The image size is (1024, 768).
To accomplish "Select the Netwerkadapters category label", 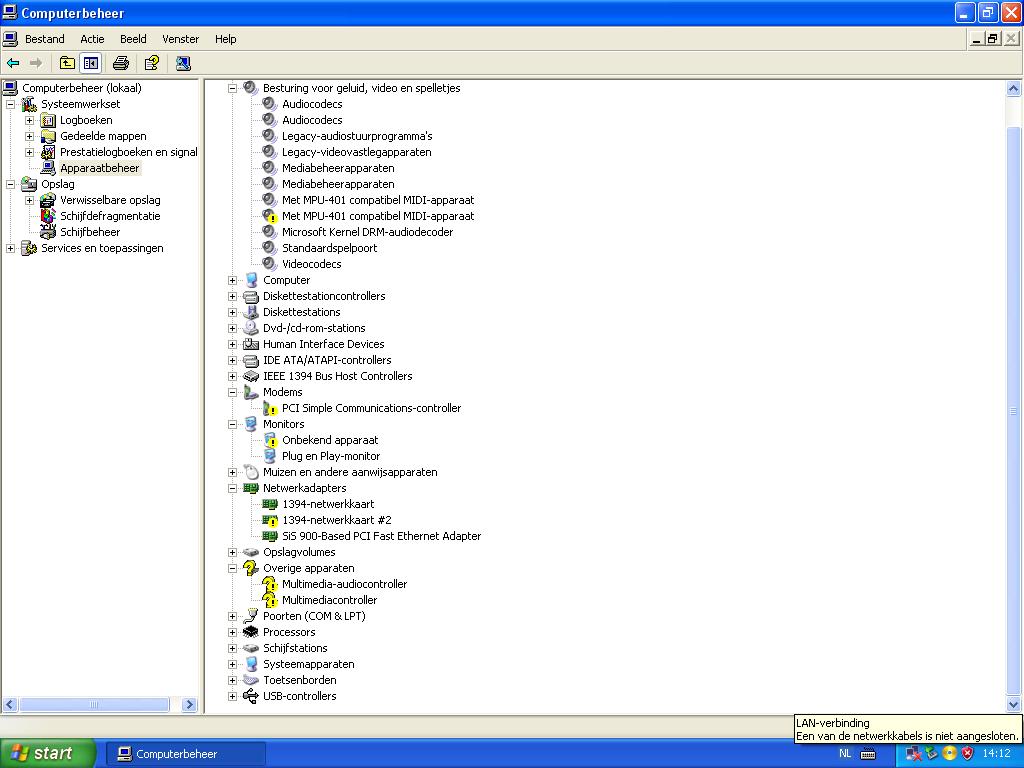I will coord(304,488).
